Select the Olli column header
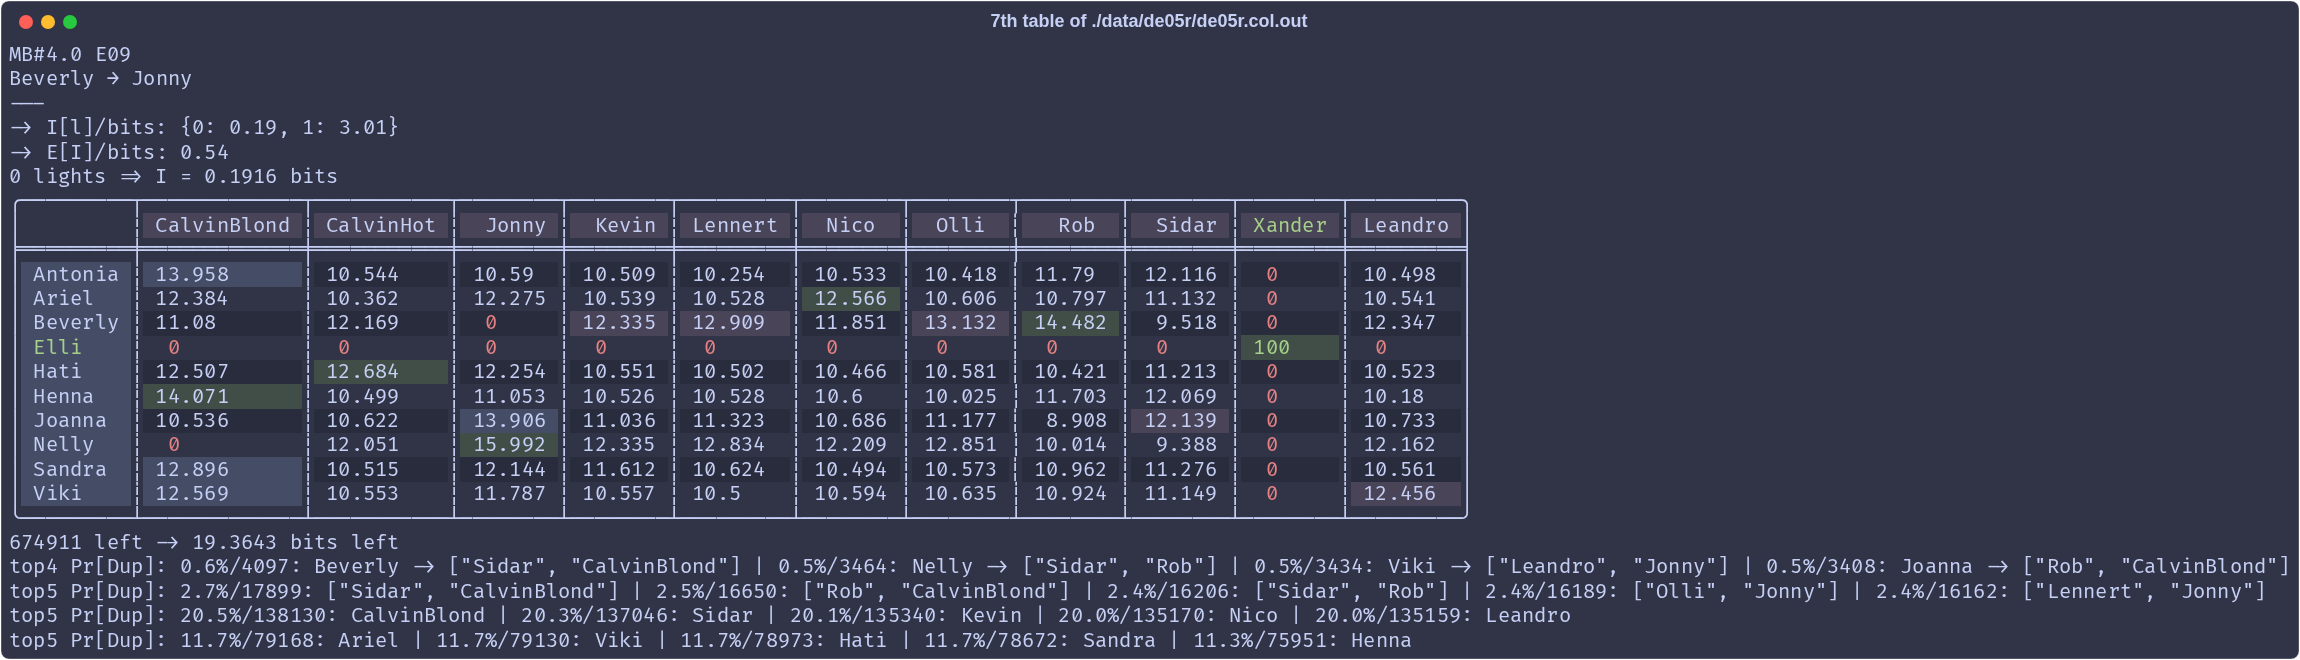2300x660 pixels. [961, 226]
